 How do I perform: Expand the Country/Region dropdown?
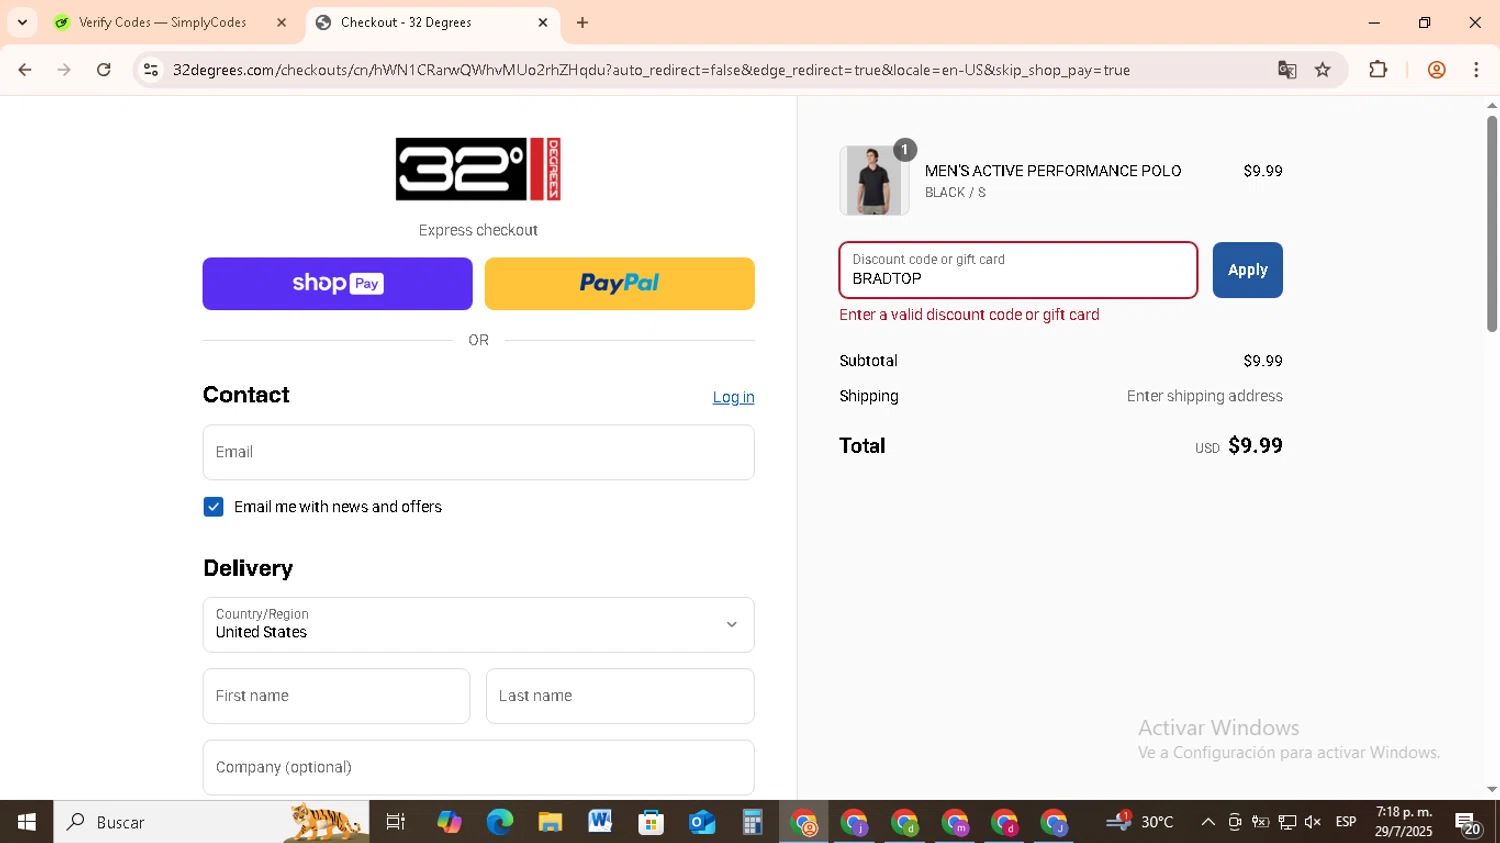pos(478,625)
